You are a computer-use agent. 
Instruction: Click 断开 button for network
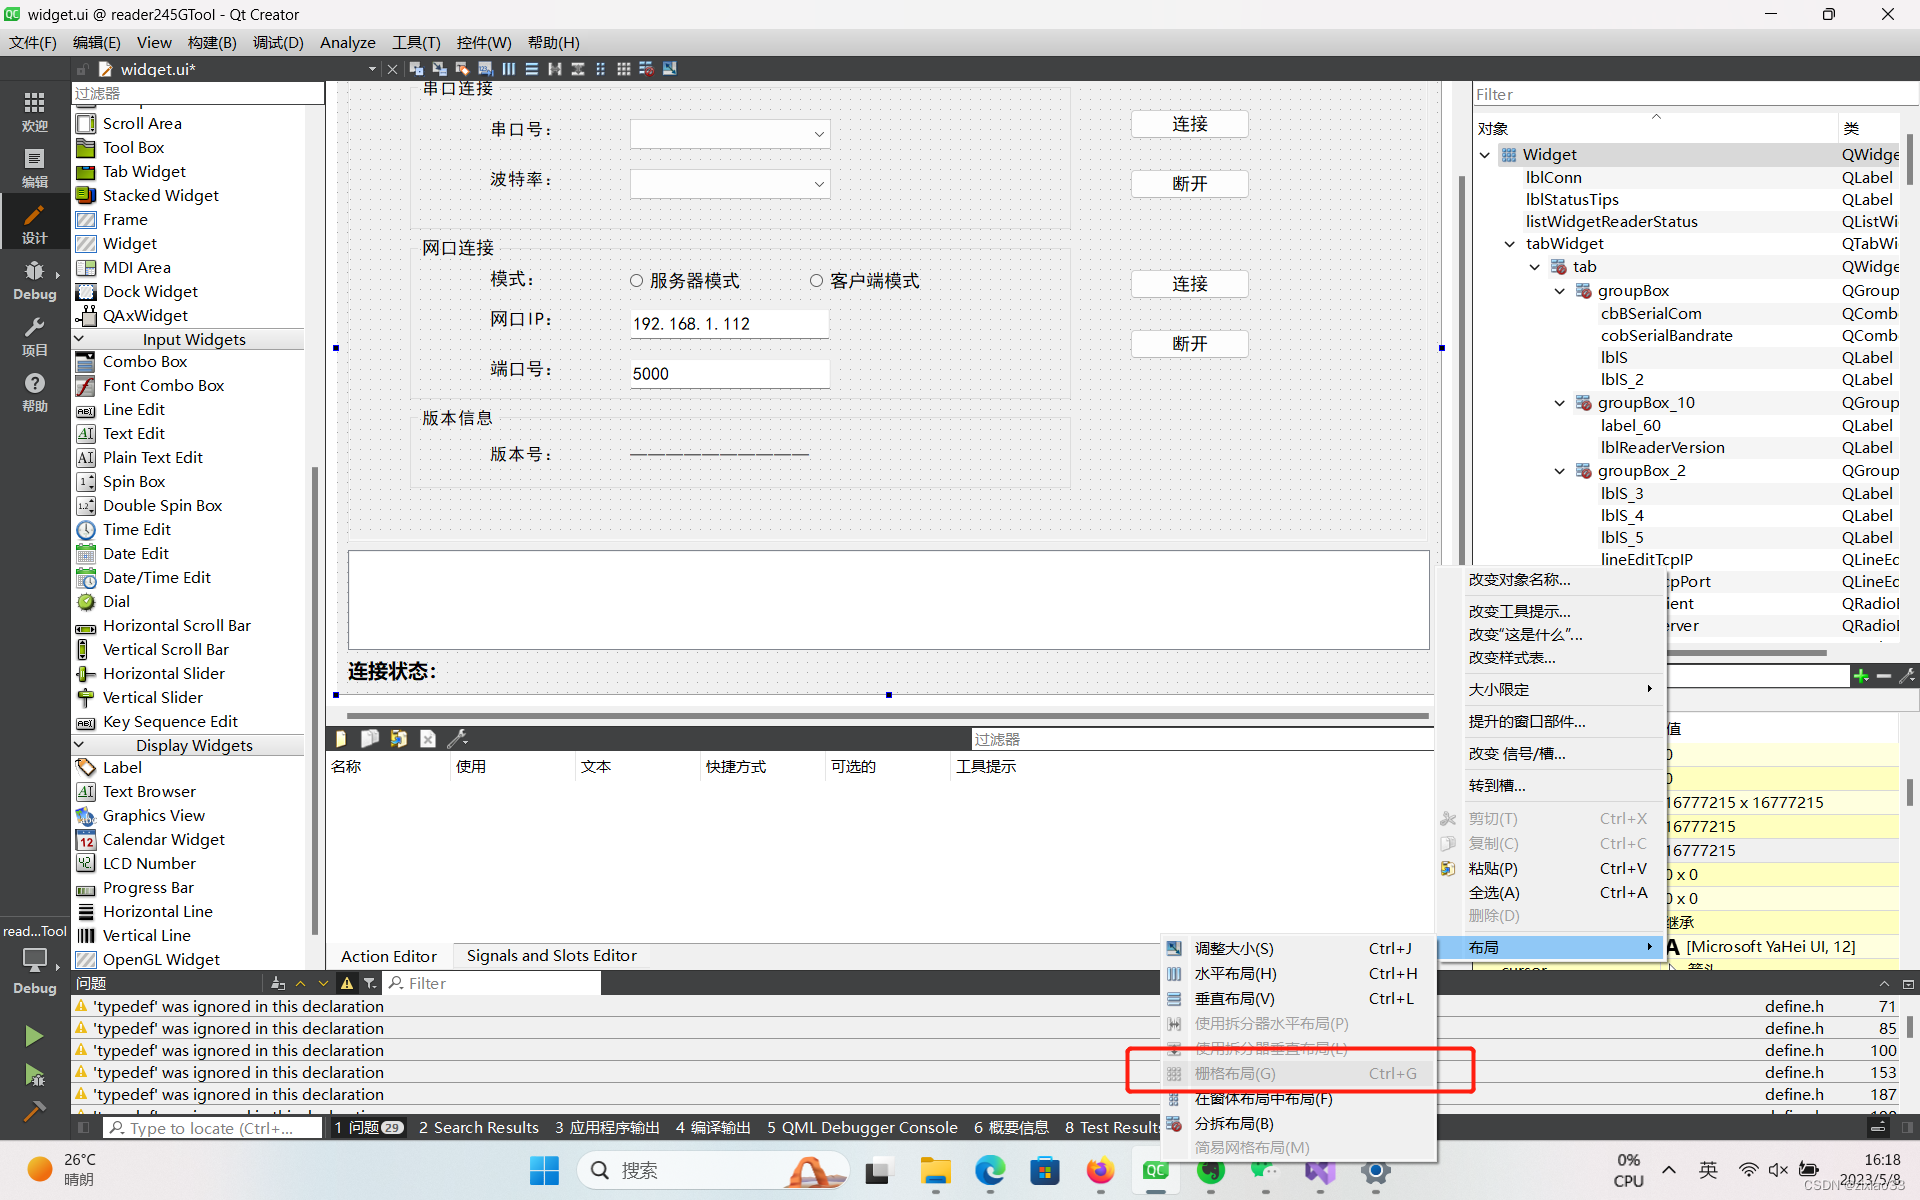[x=1189, y=341]
